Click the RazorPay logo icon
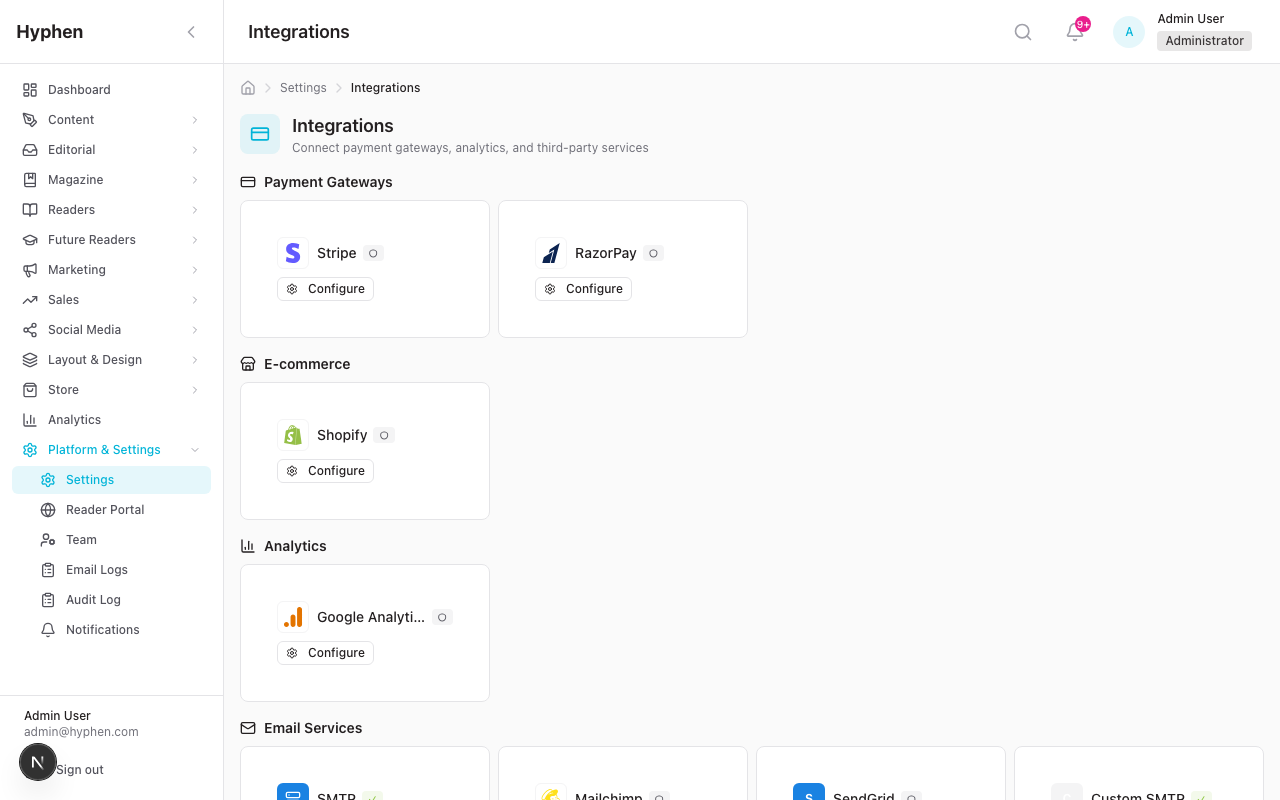Viewport: 1280px width, 800px height. [x=551, y=253]
